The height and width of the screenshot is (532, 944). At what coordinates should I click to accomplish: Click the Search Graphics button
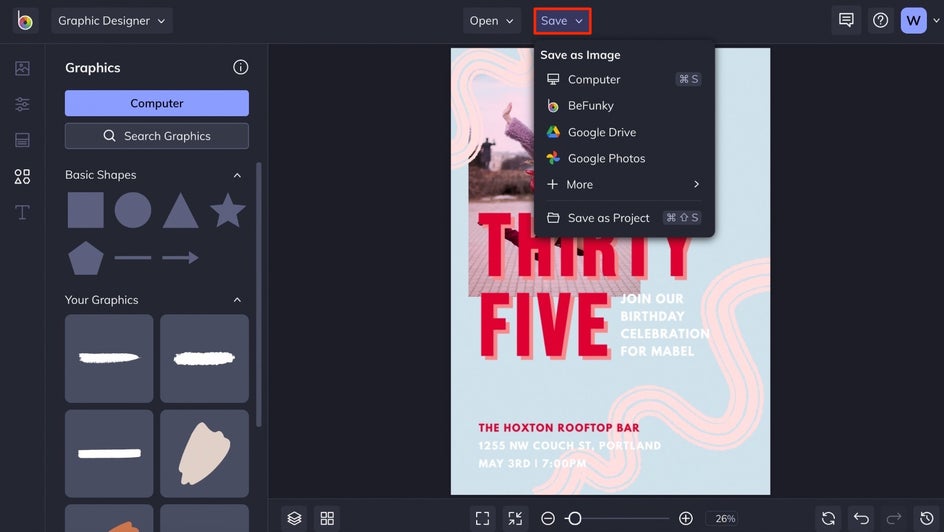157,136
